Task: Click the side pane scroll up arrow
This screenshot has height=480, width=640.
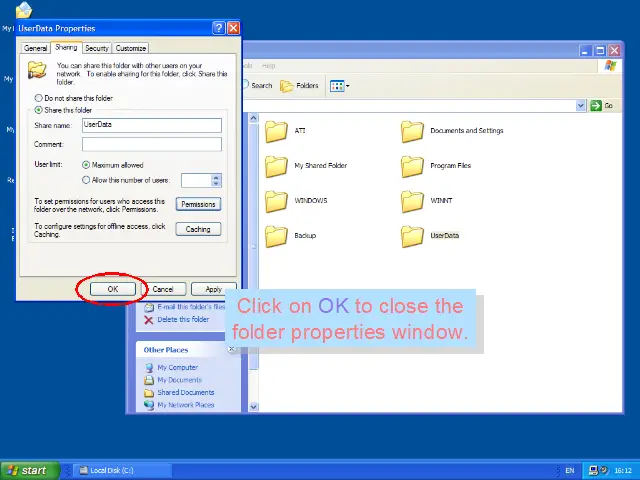Action: point(253,118)
